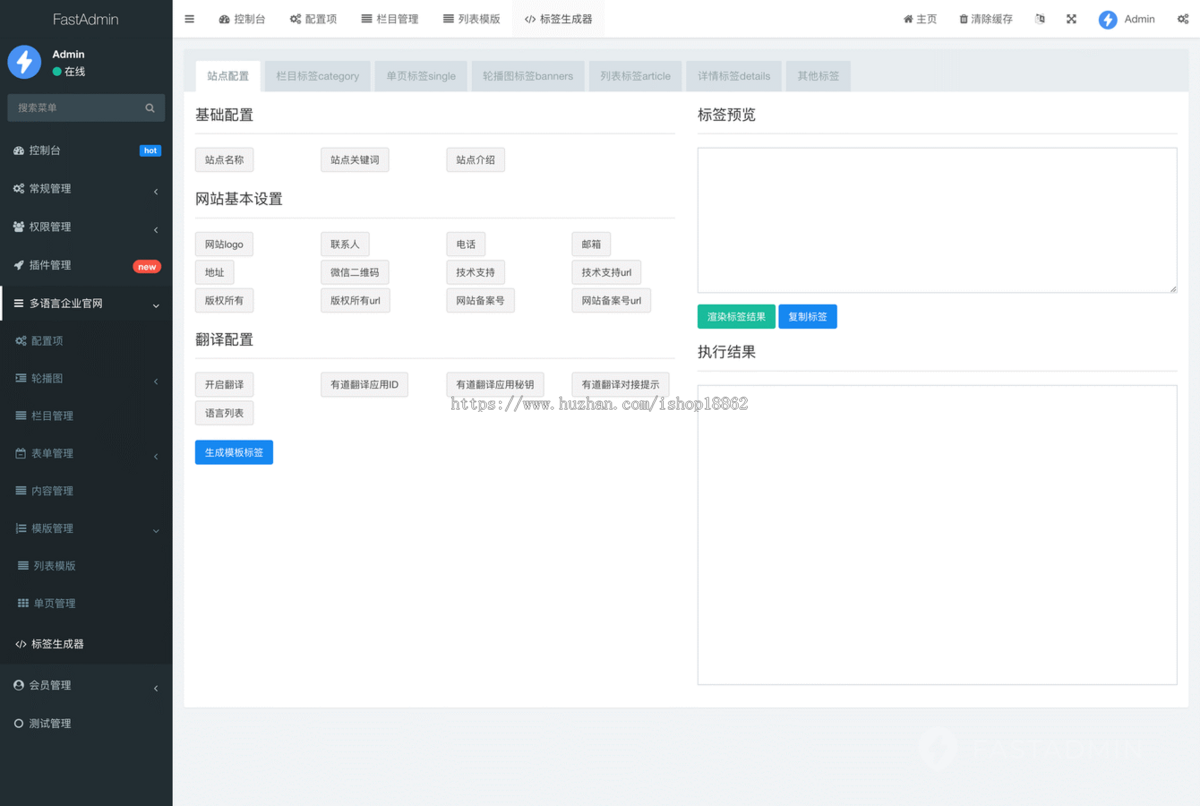Click the magnifier icon in the search menu box
The image size is (1200, 806).
[149, 107]
